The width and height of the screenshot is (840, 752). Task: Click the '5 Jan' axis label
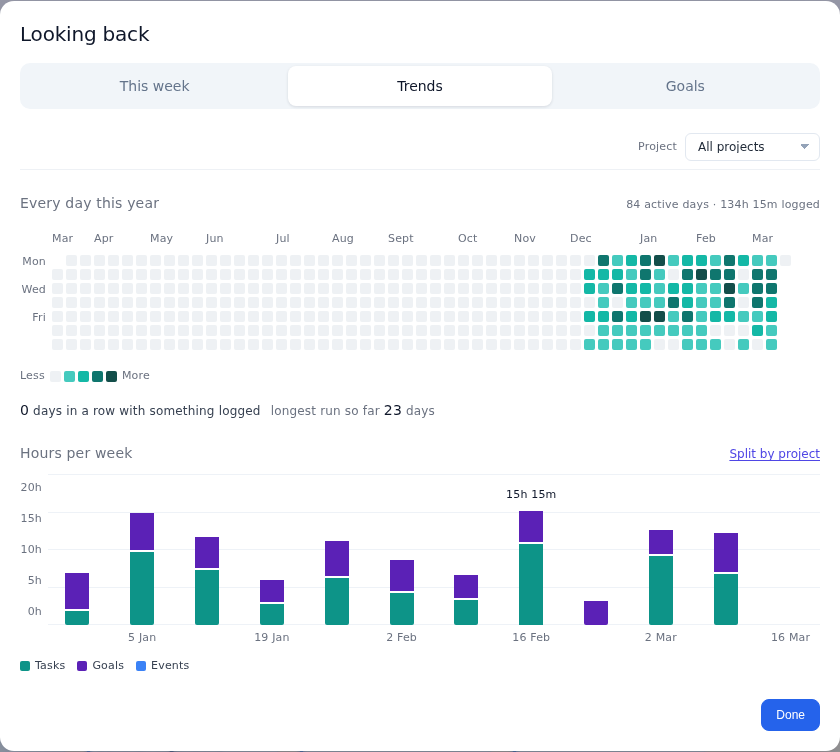142,637
